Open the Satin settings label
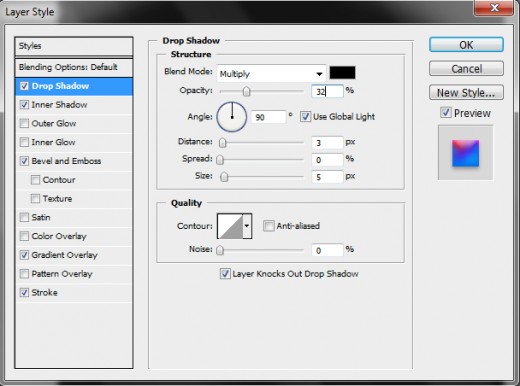Image resolution: width=520 pixels, height=386 pixels. [41, 217]
